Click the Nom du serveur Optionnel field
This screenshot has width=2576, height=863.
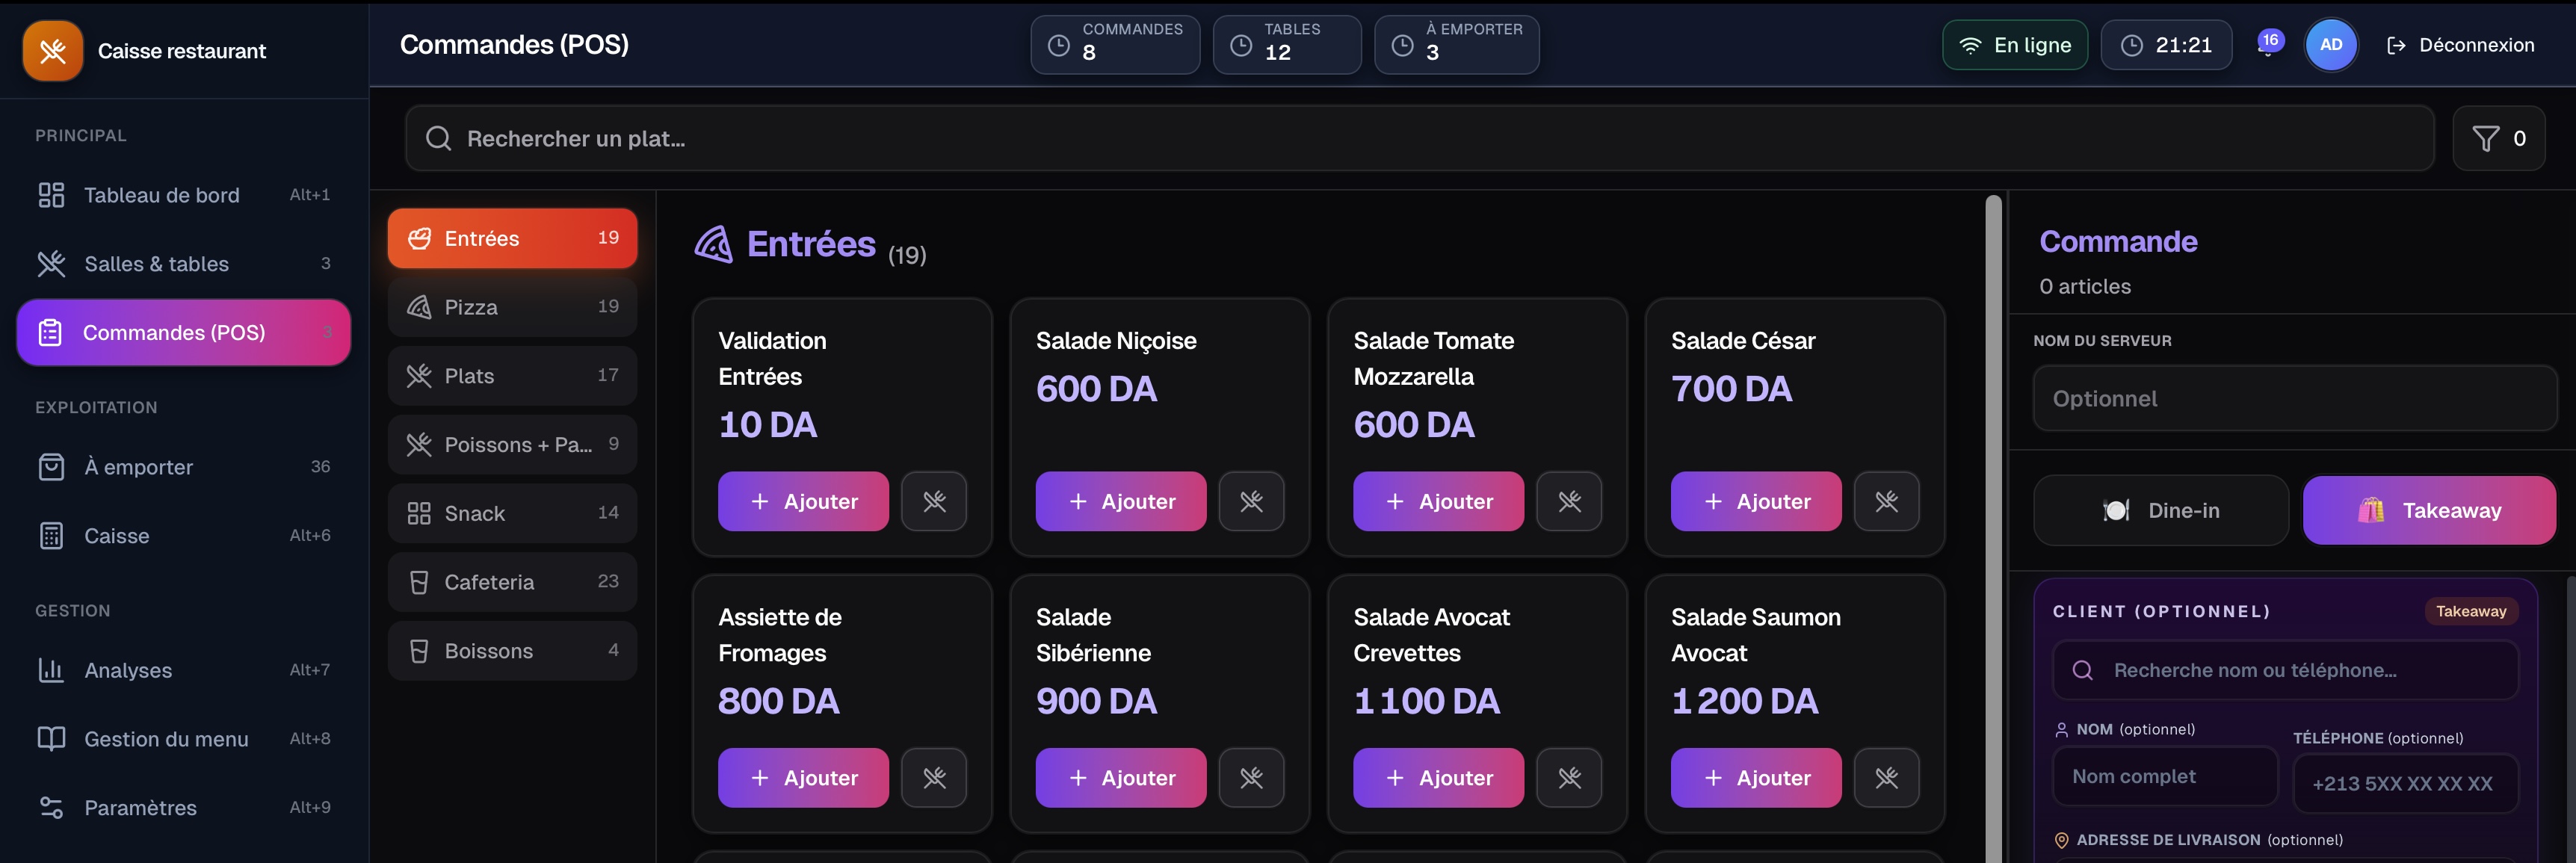click(2295, 398)
